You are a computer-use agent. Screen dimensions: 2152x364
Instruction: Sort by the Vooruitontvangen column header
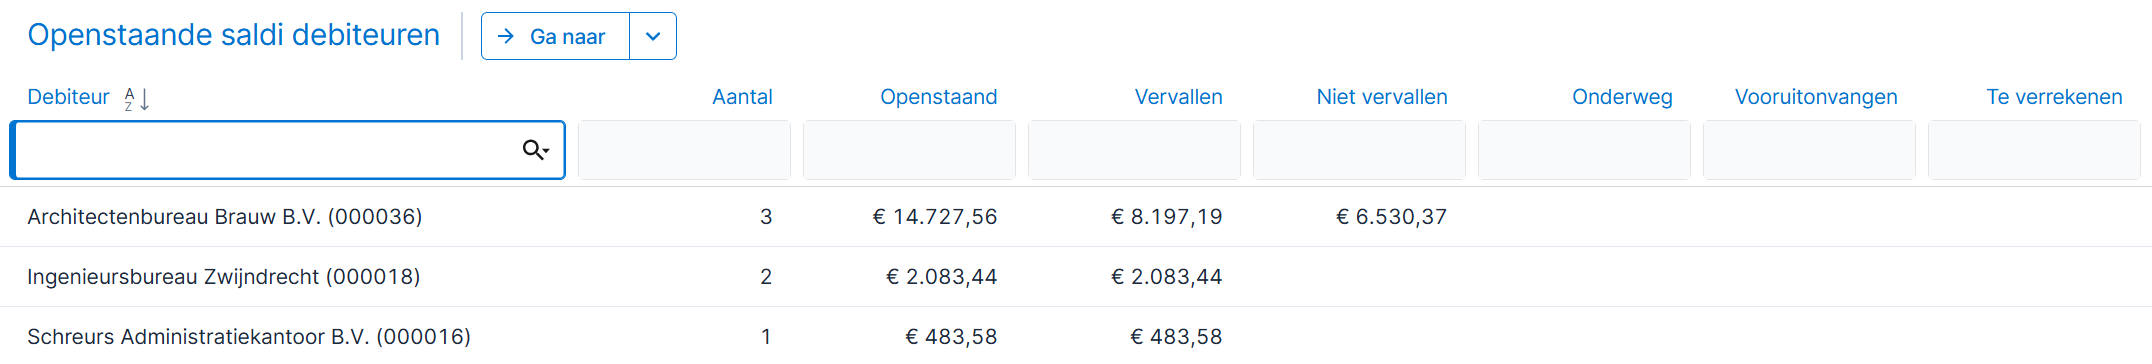(1816, 97)
